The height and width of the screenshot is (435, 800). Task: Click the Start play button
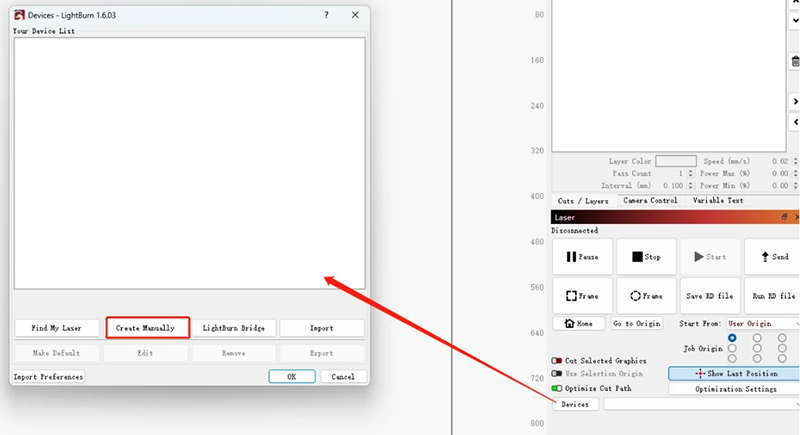click(x=710, y=257)
